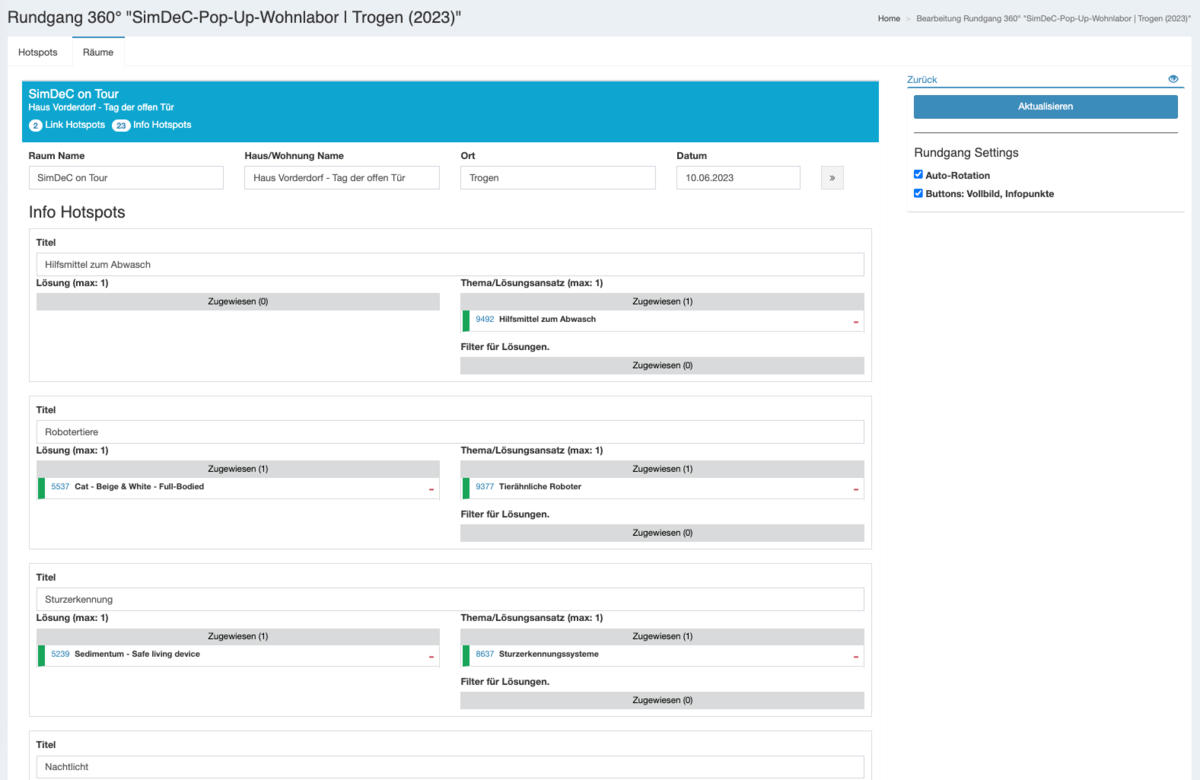
Task: Expand Filter für Lösungen bar under Robotertiere
Action: point(662,533)
